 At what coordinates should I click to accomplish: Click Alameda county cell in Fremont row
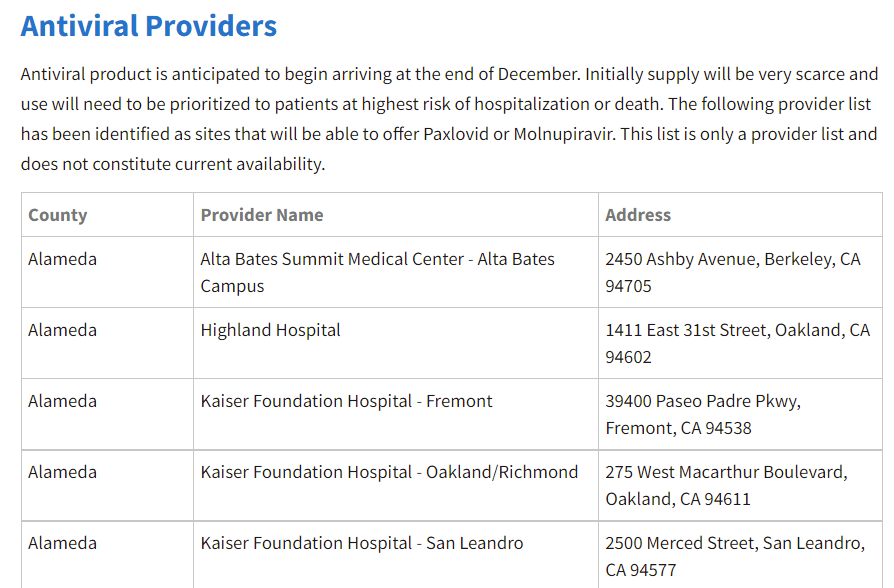pyautogui.click(x=62, y=401)
